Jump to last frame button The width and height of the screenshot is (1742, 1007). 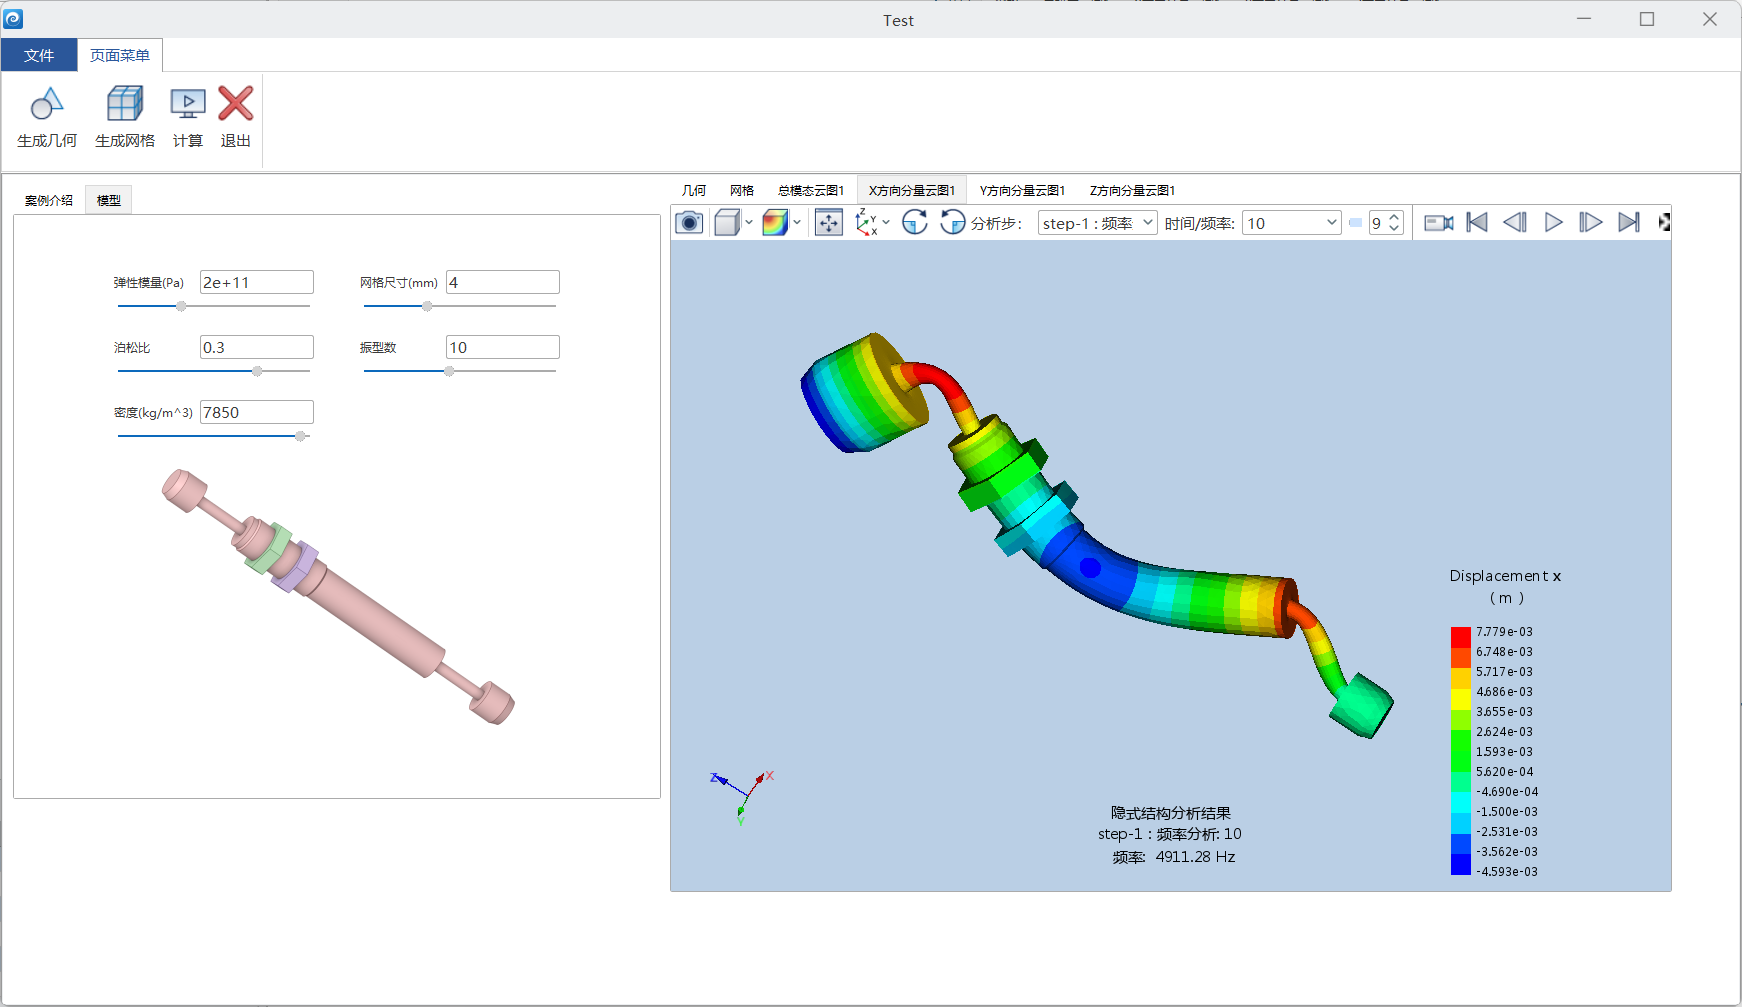click(x=1629, y=222)
